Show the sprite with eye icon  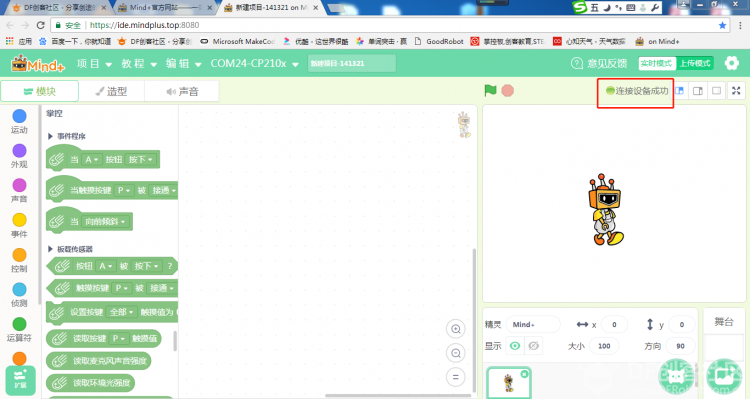pyautogui.click(x=515, y=345)
